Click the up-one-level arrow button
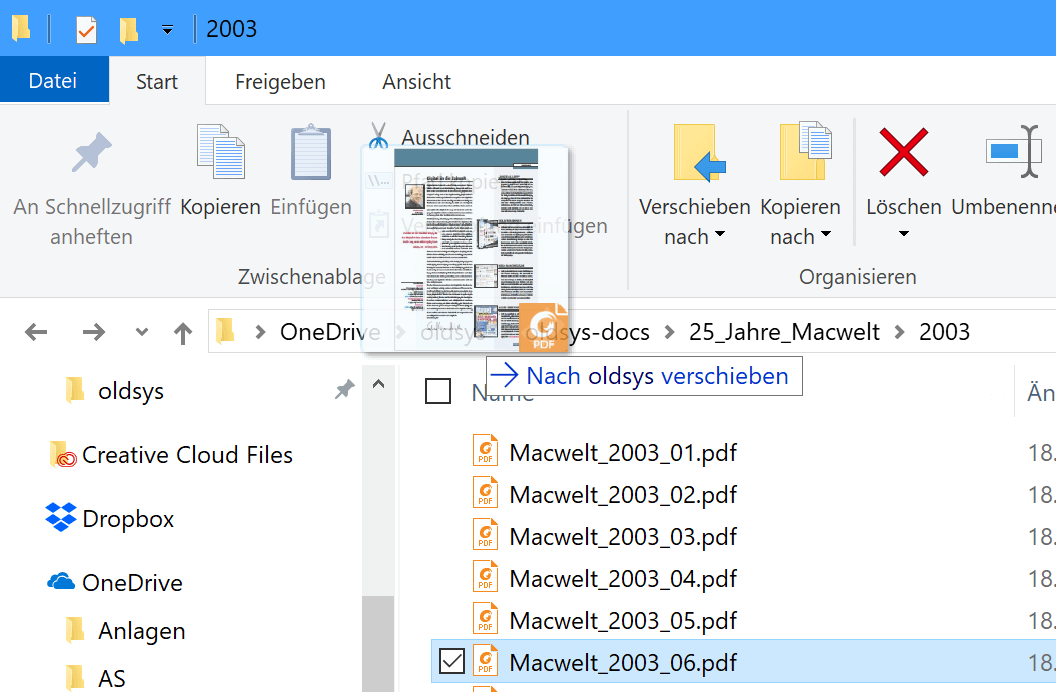The height and width of the screenshot is (692, 1056). [182, 331]
